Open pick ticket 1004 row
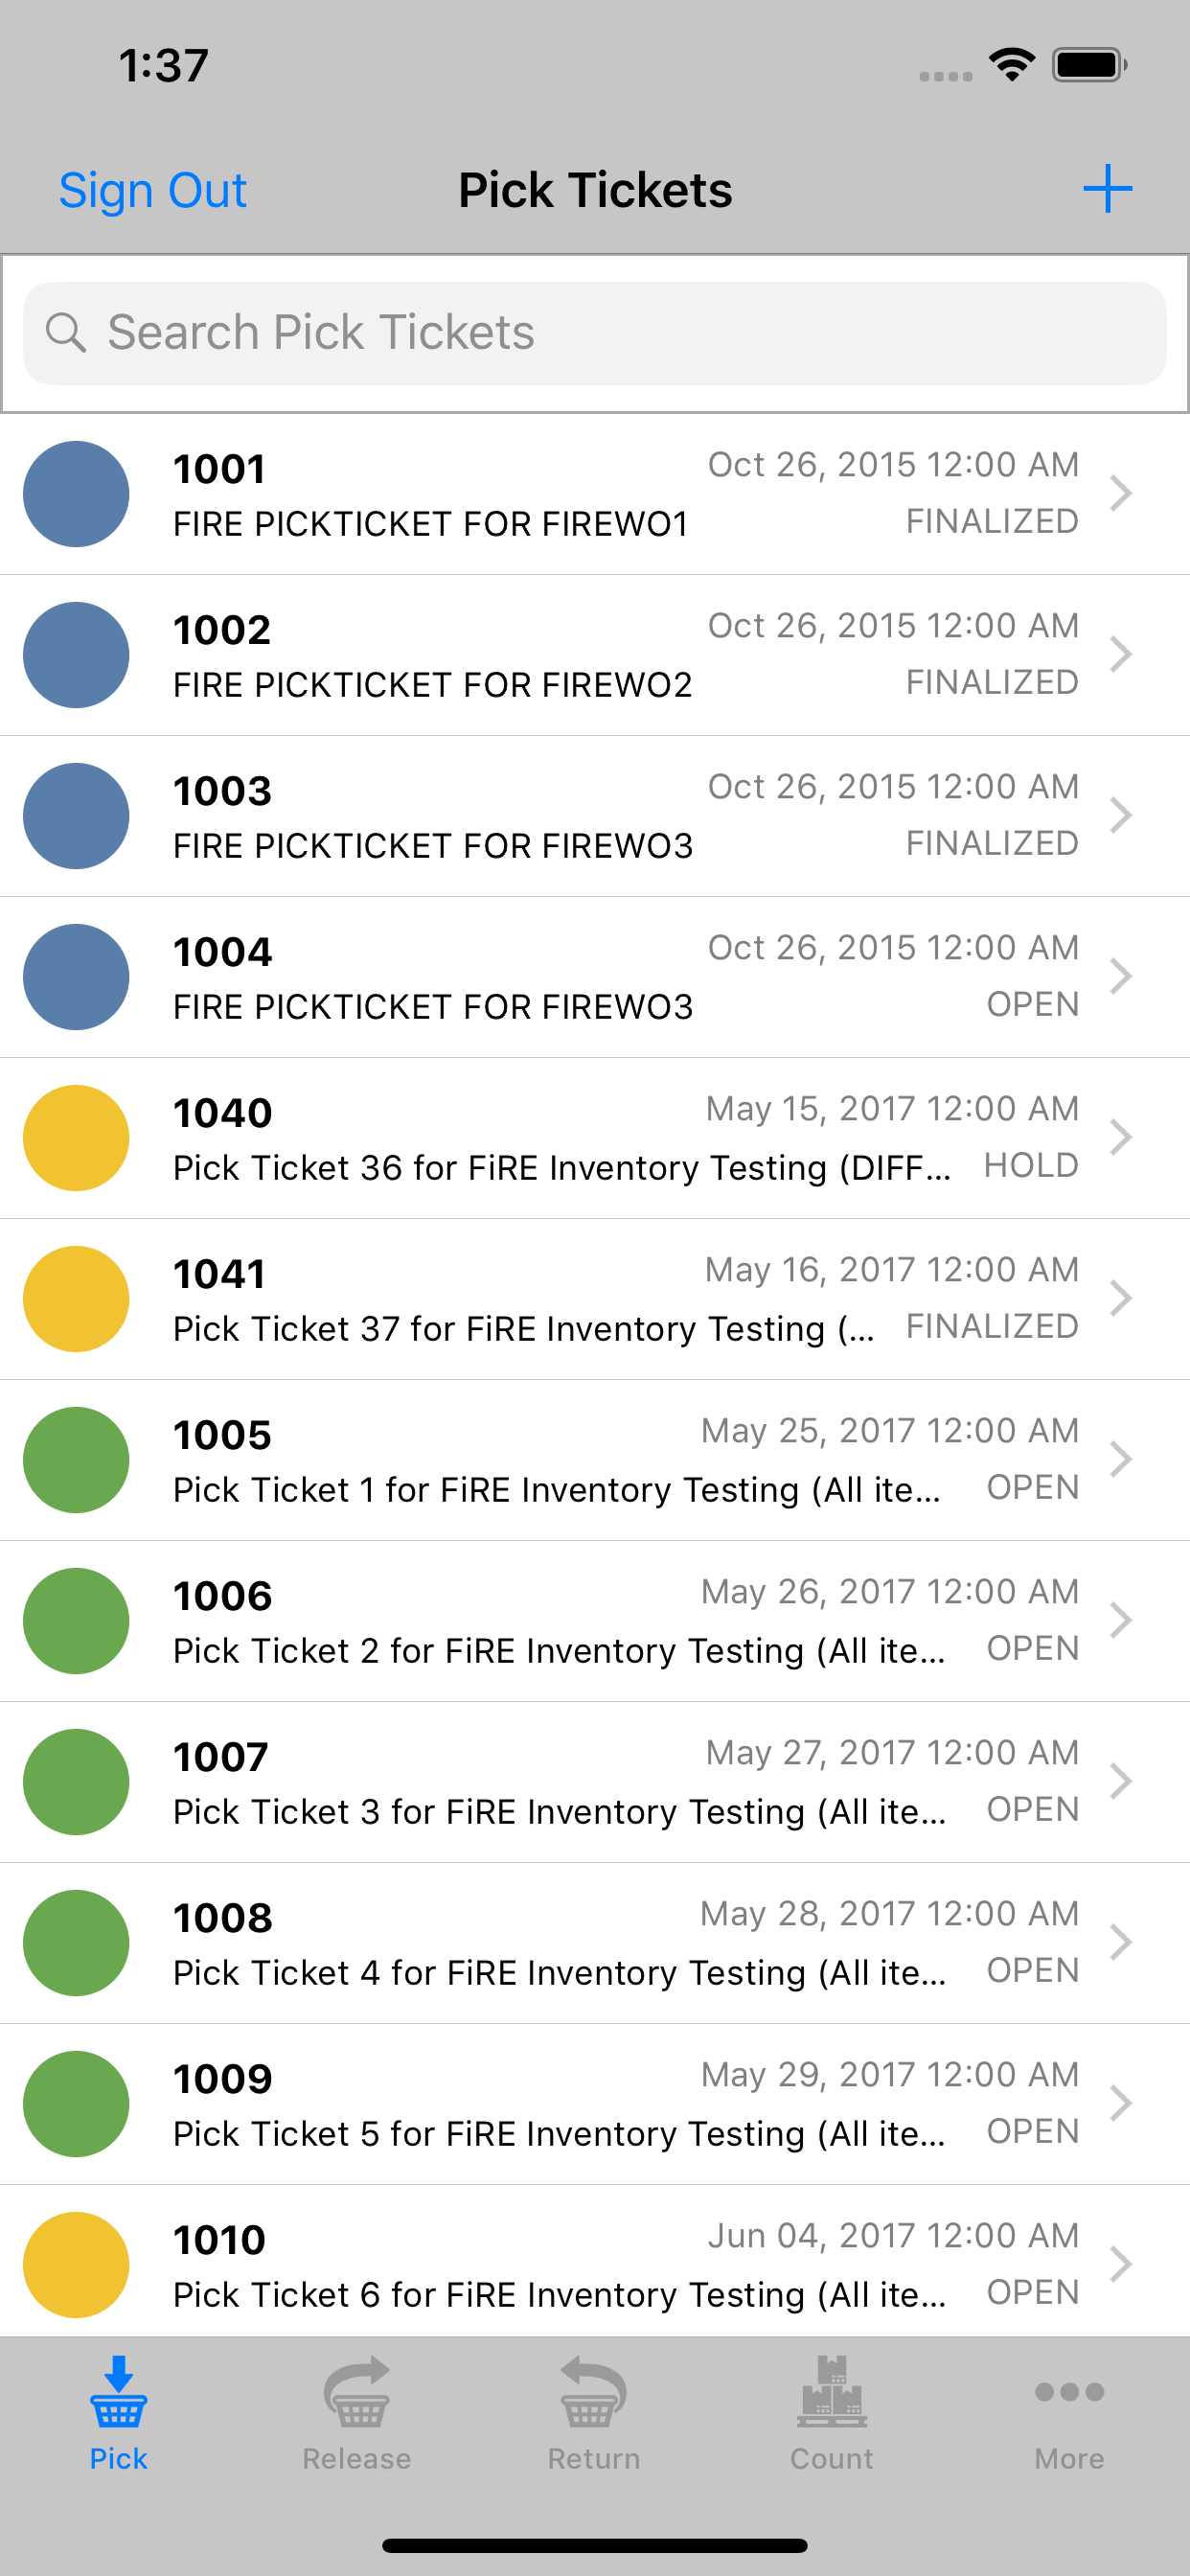 pos(595,977)
